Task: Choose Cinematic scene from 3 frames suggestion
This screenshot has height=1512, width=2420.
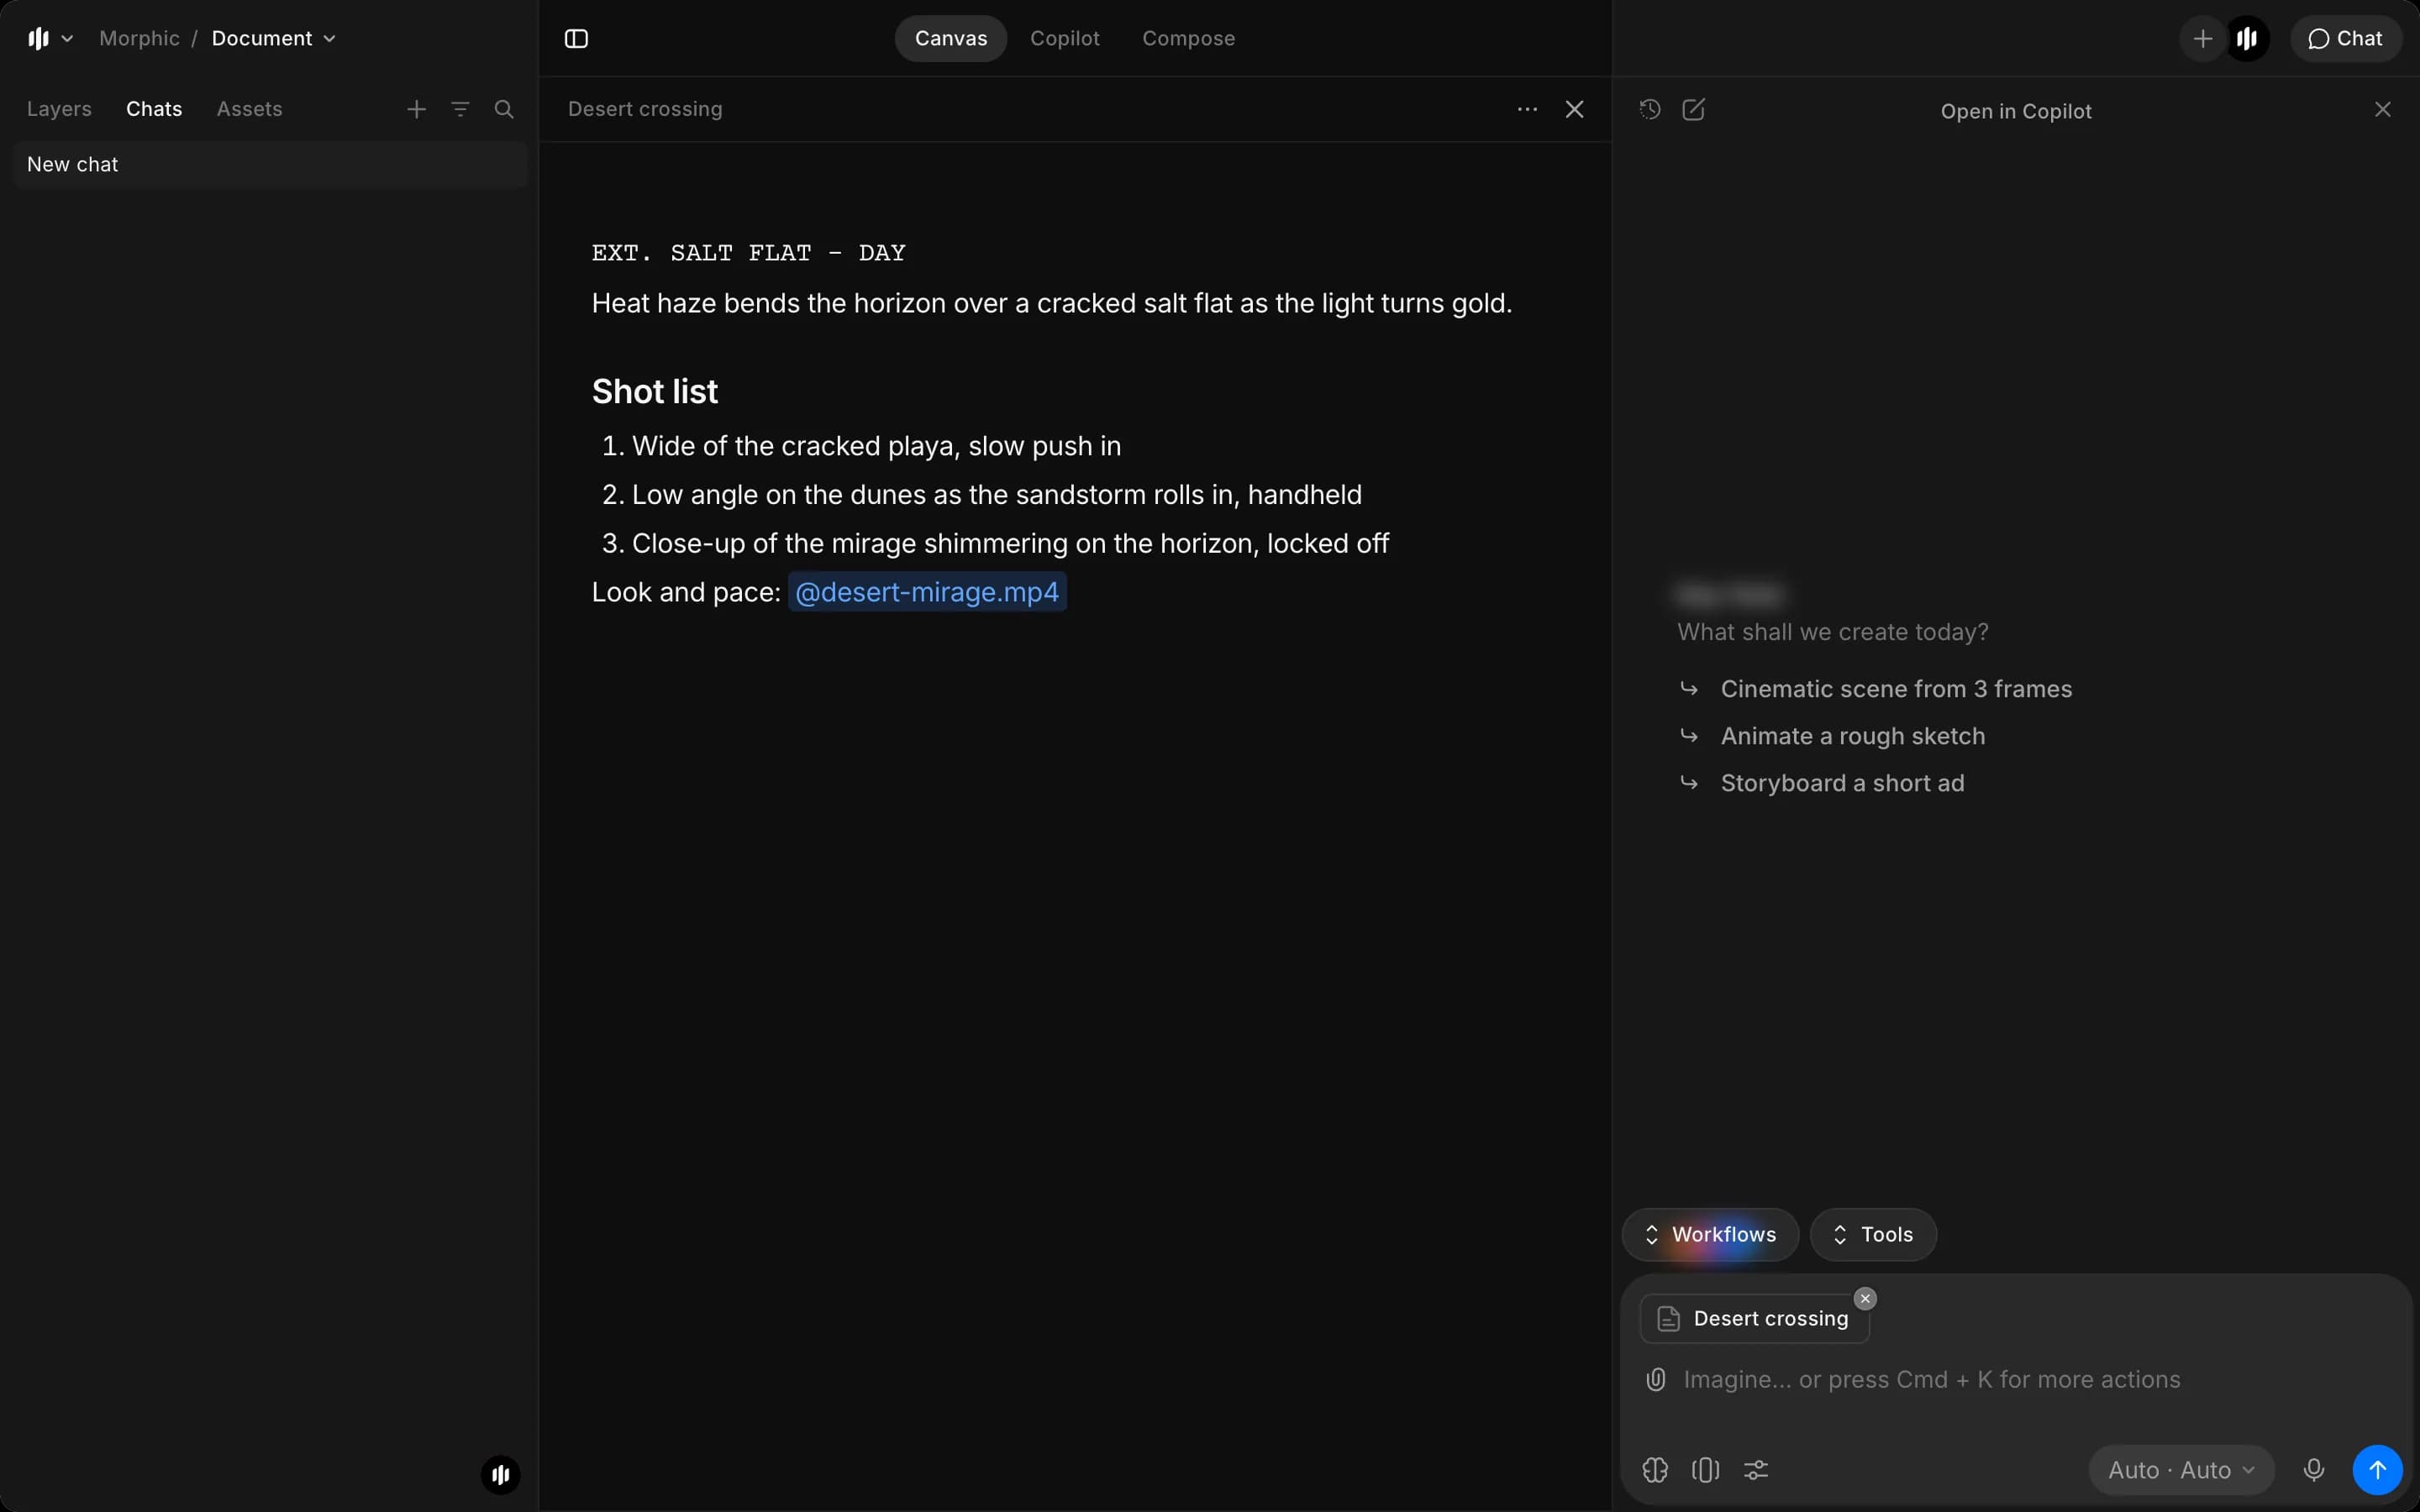Action: 1895,689
